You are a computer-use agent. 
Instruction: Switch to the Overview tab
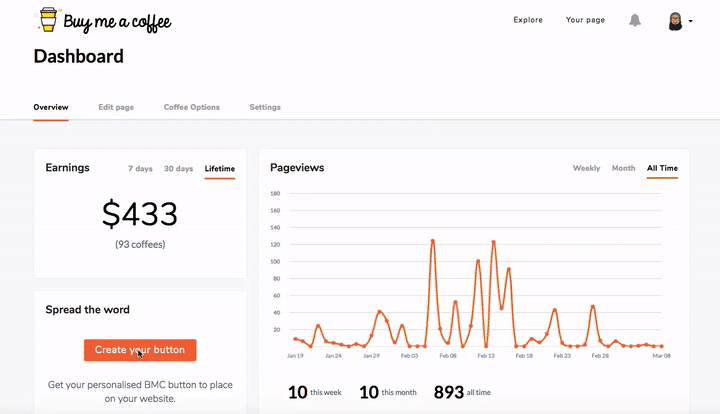pos(50,107)
